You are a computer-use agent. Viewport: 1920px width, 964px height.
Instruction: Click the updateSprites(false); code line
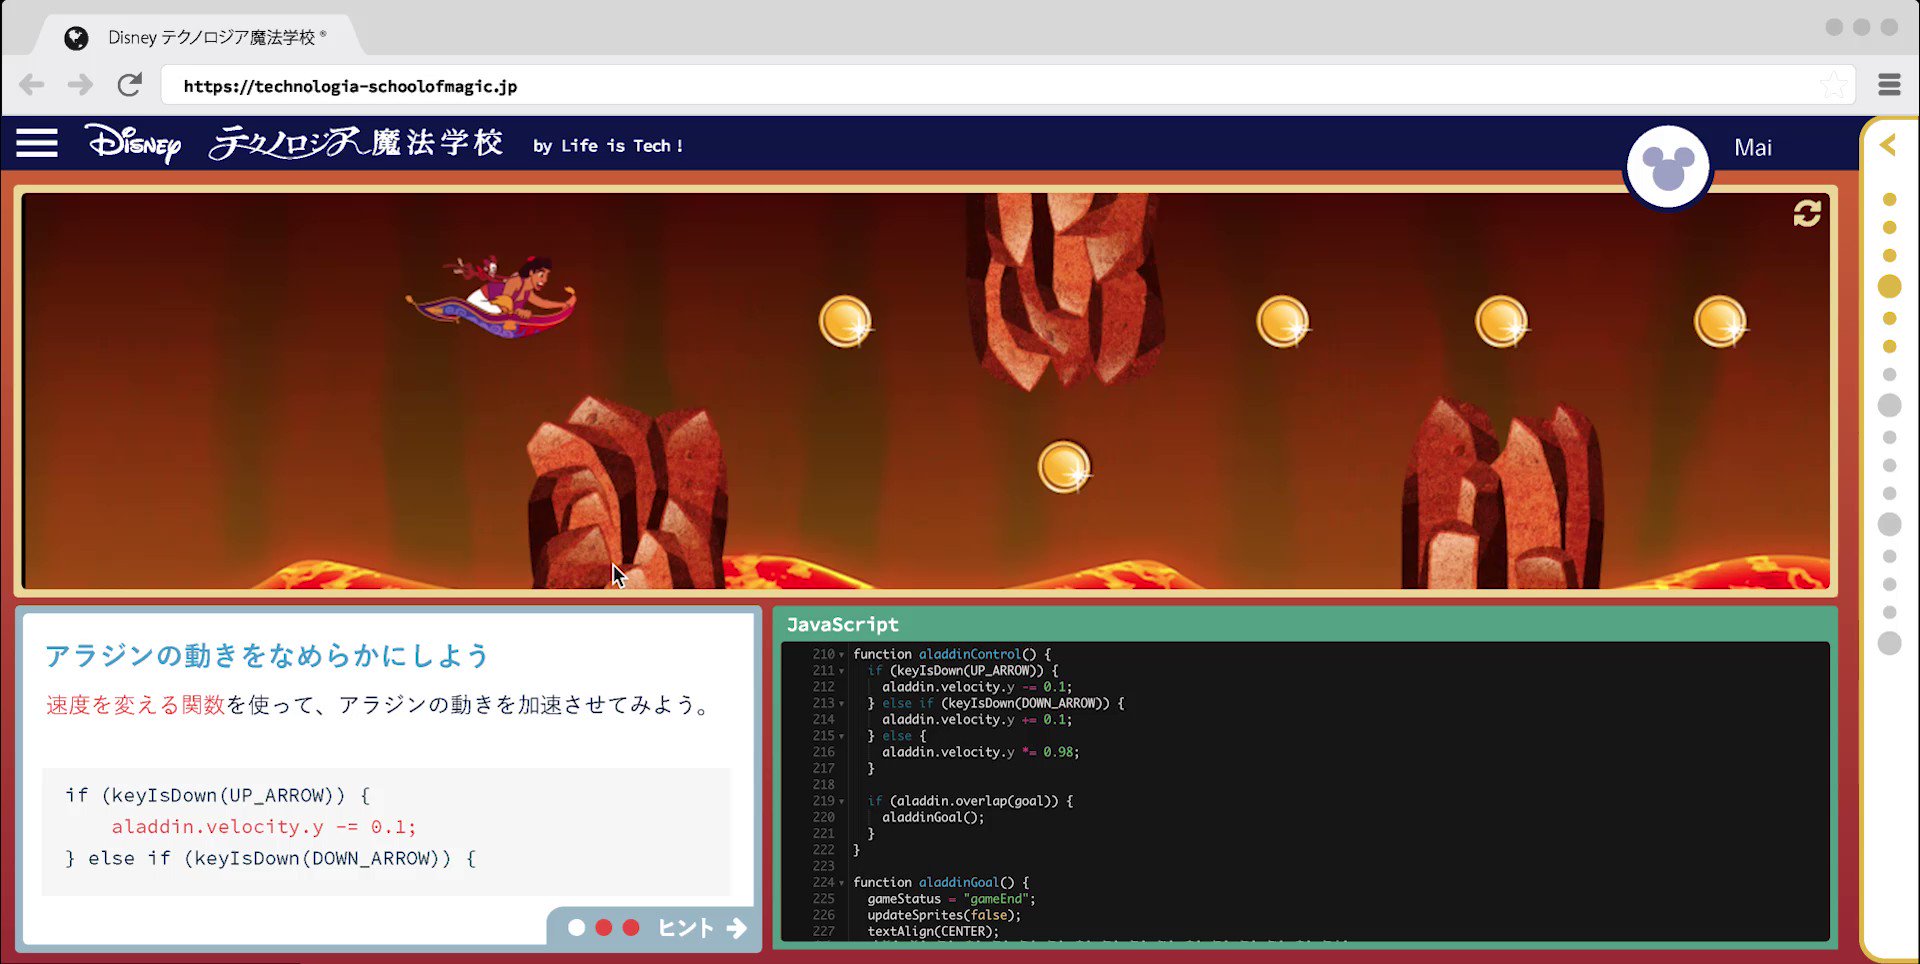(x=944, y=915)
